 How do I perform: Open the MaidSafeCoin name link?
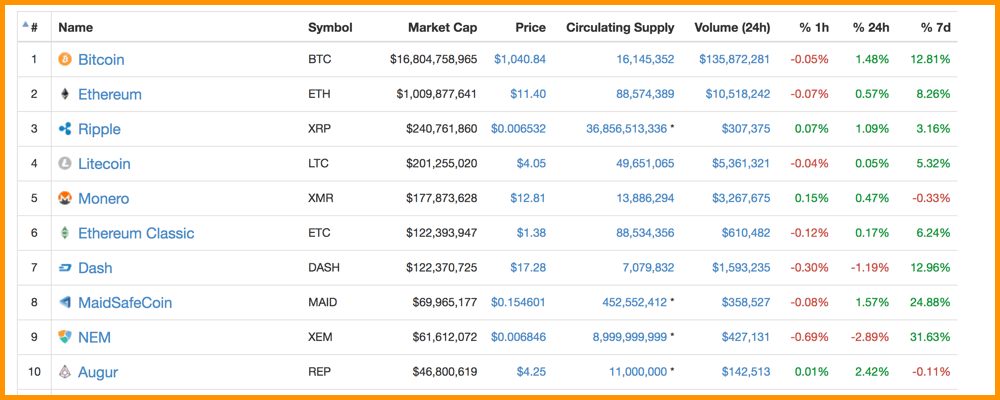coord(125,302)
